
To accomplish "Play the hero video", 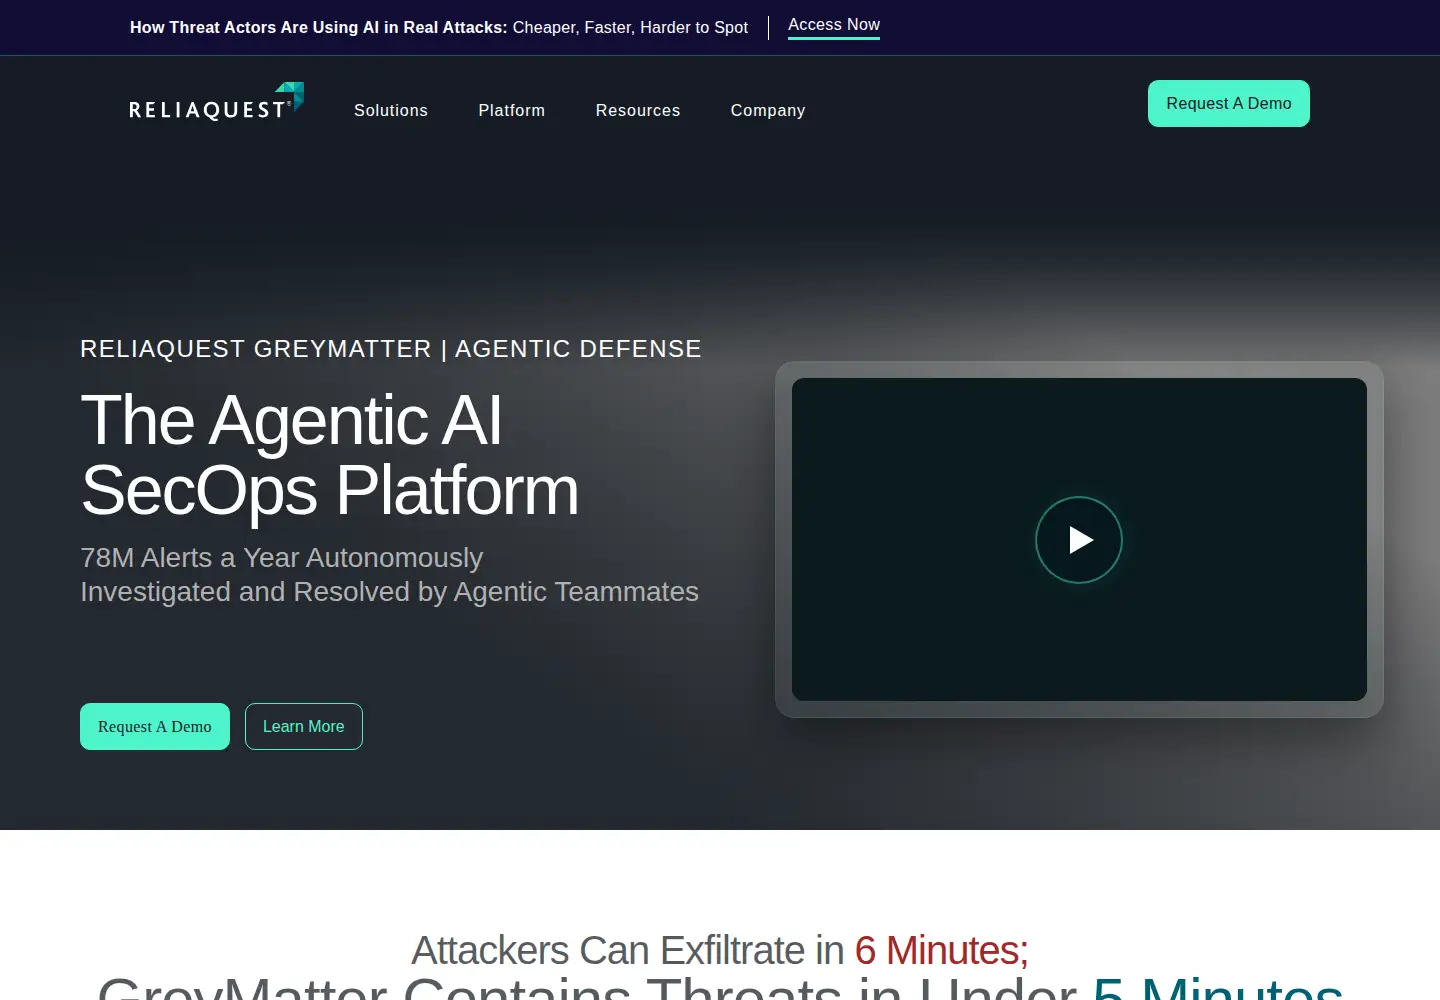I will pyautogui.click(x=1079, y=540).
